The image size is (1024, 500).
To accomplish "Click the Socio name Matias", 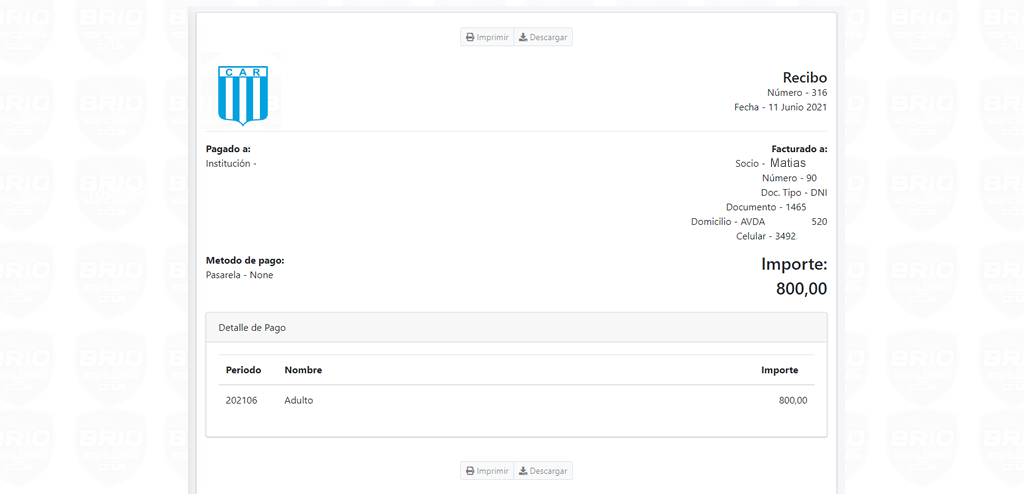I will click(788, 163).
